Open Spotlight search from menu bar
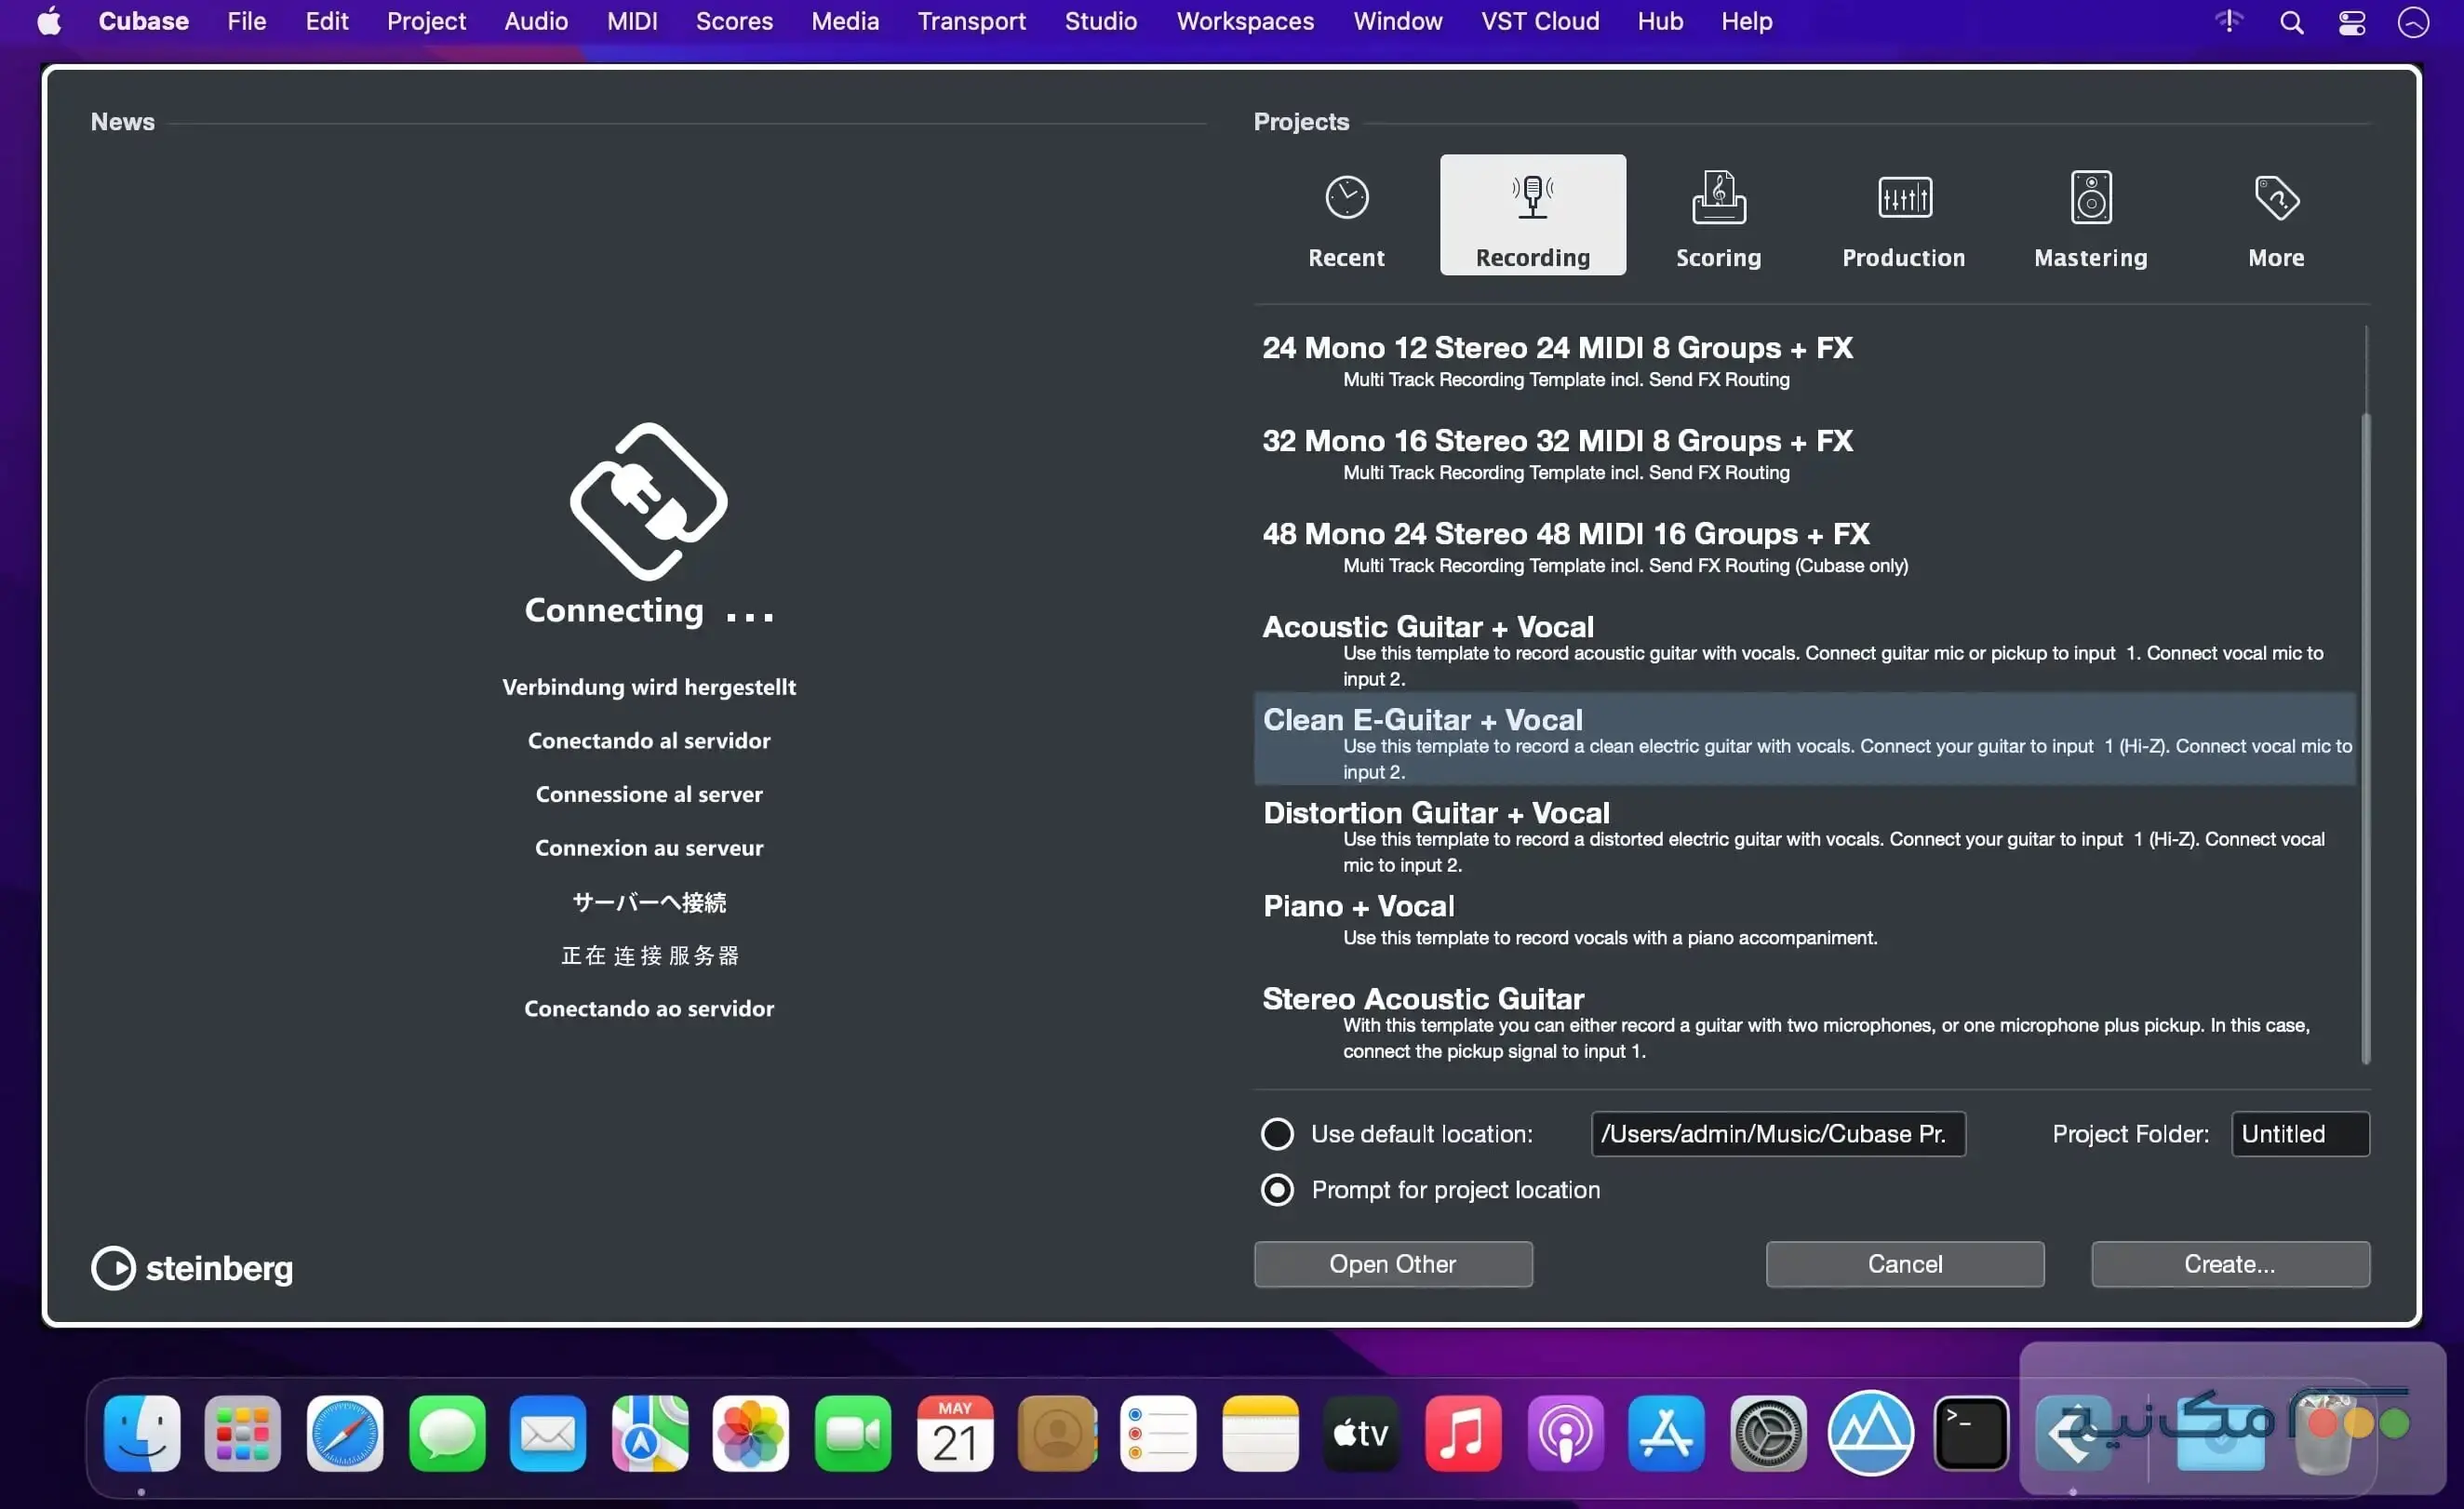 pyautogui.click(x=2290, y=21)
